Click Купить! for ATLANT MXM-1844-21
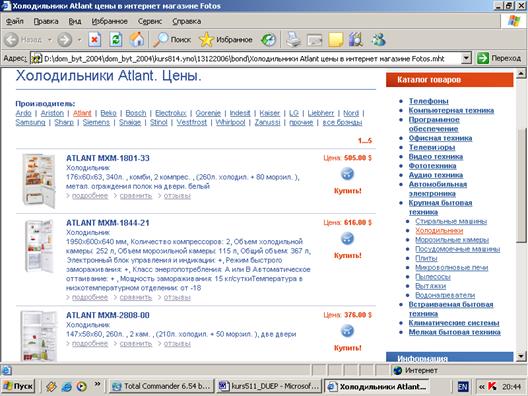This screenshot has width=528, height=396. 348,255
